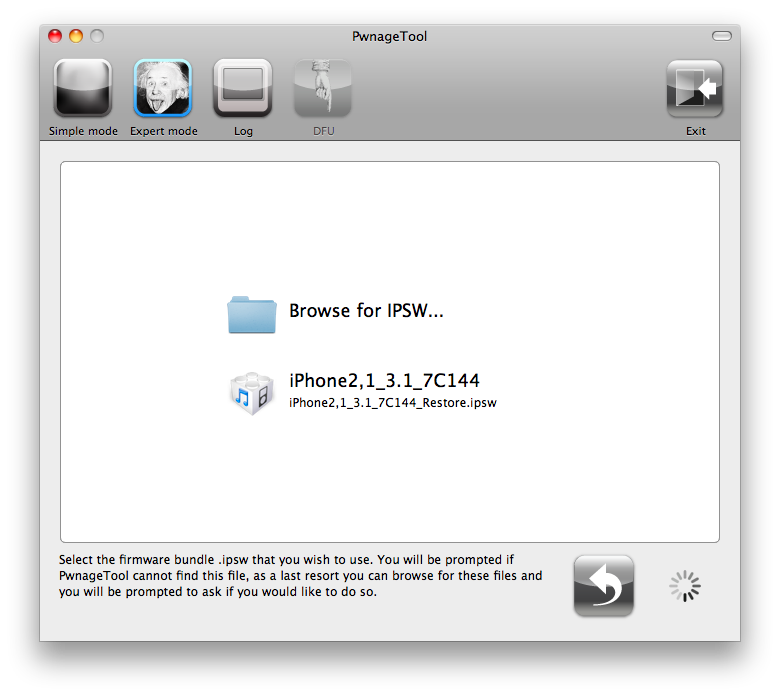Click the 'Exit' label in toolbar
Viewport: 780px width, 696px height.
695,131
